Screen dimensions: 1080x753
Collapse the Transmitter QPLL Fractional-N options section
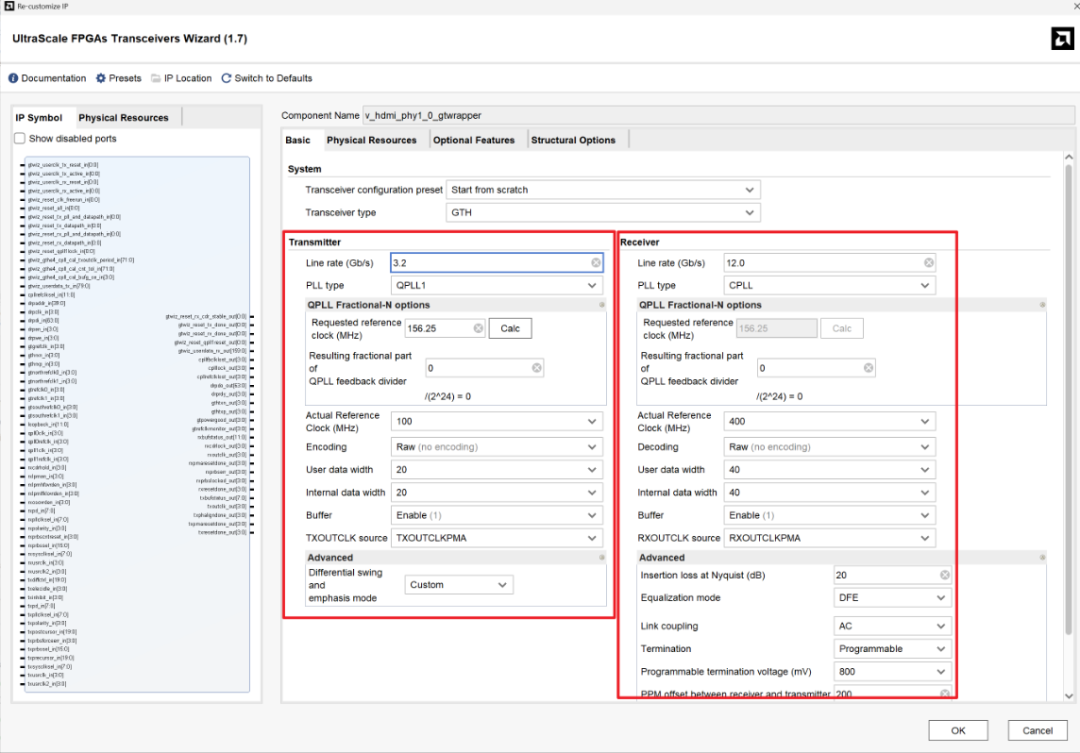click(602, 305)
